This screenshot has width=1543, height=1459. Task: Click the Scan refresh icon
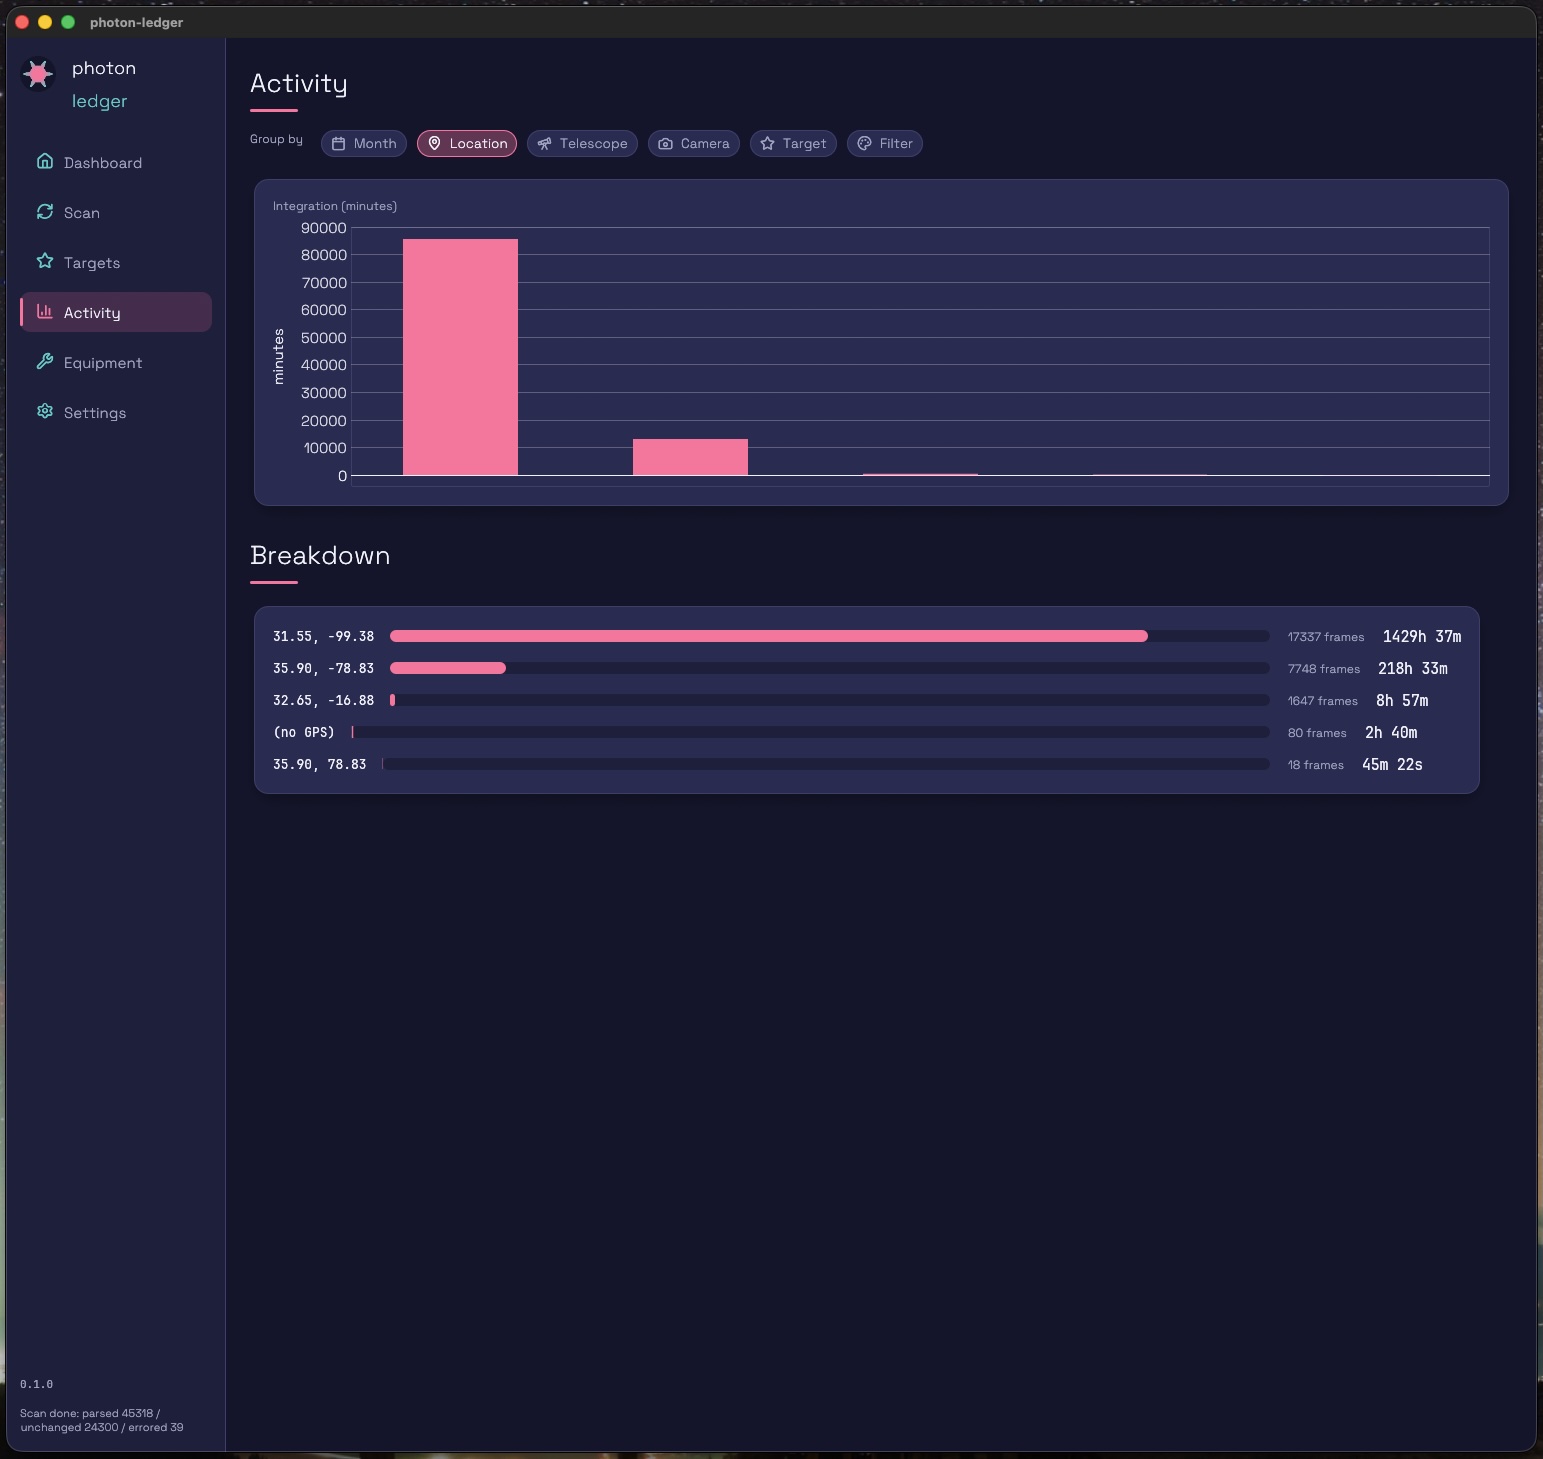point(45,211)
